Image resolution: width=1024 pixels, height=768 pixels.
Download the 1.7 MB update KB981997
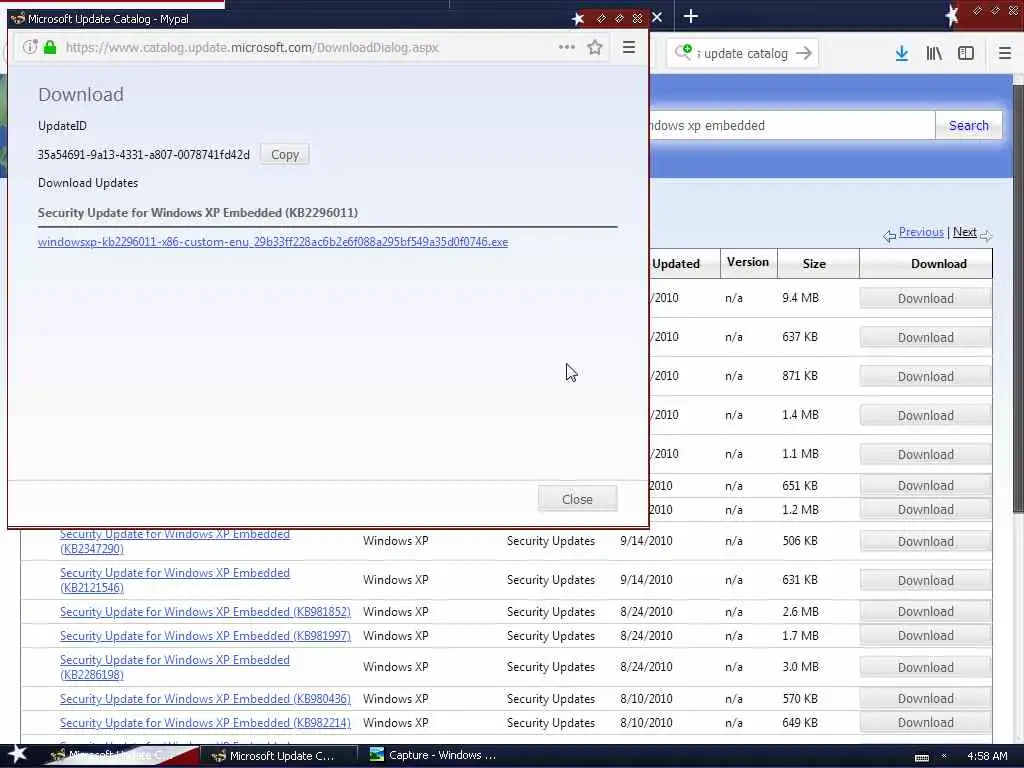925,635
